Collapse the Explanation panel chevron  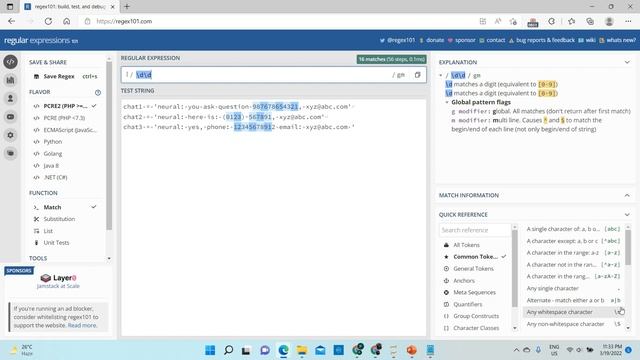pos(627,62)
